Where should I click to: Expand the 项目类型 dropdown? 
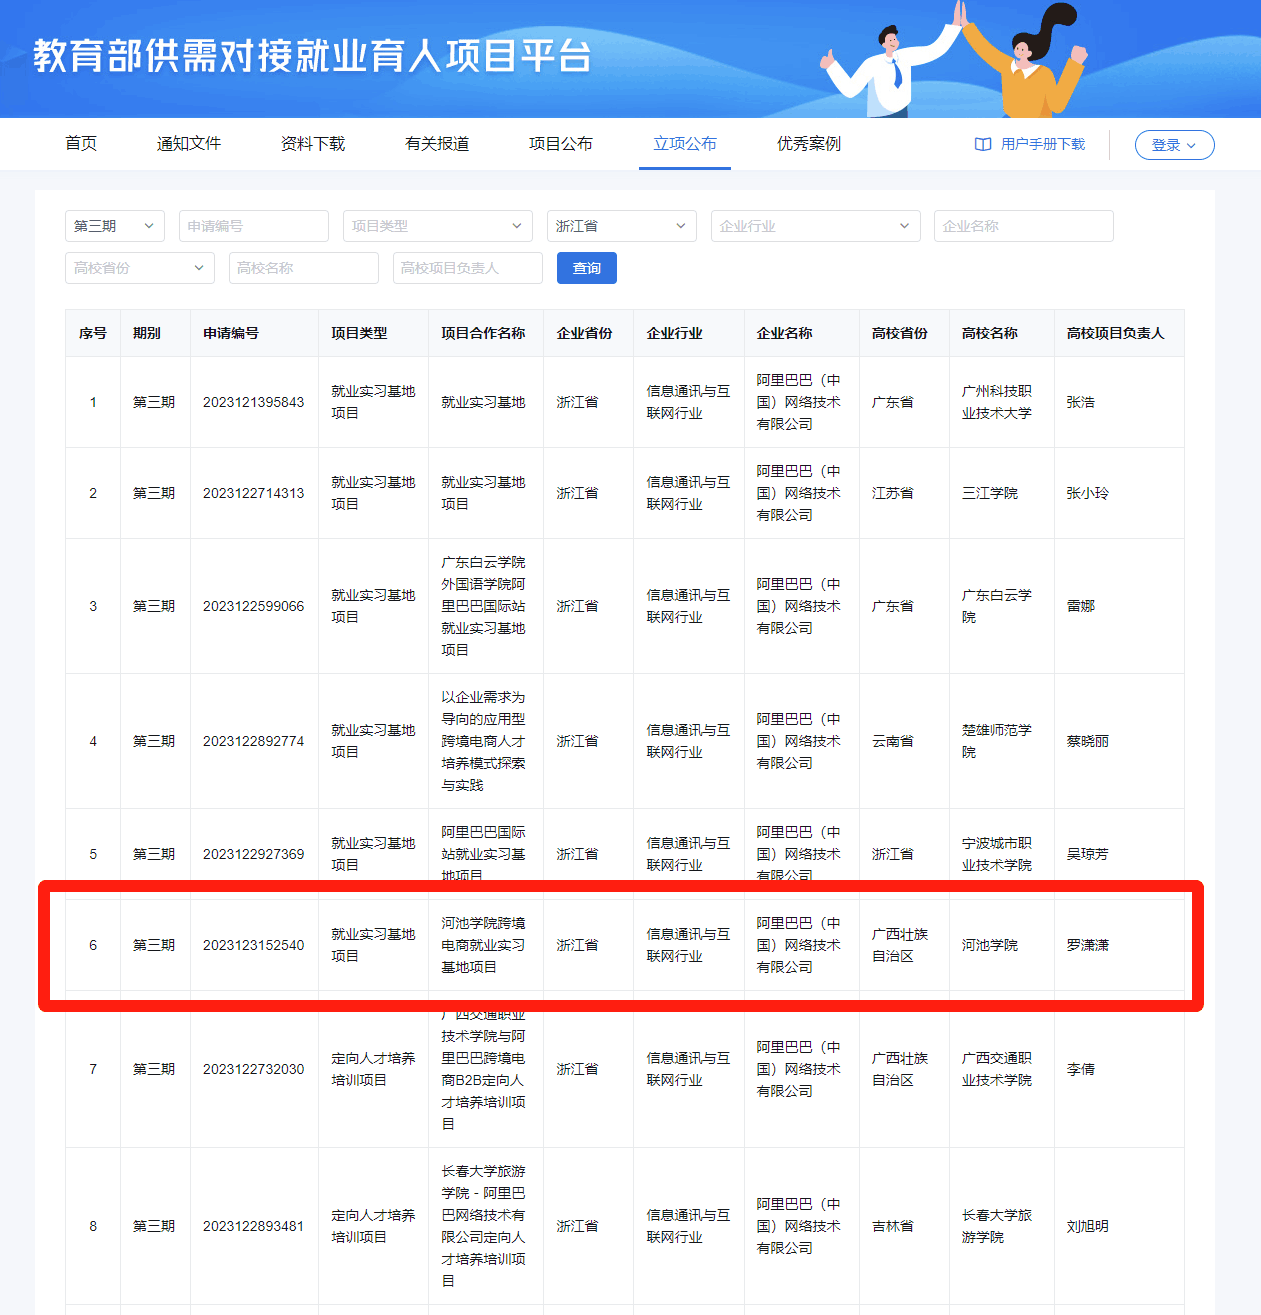pos(437,226)
